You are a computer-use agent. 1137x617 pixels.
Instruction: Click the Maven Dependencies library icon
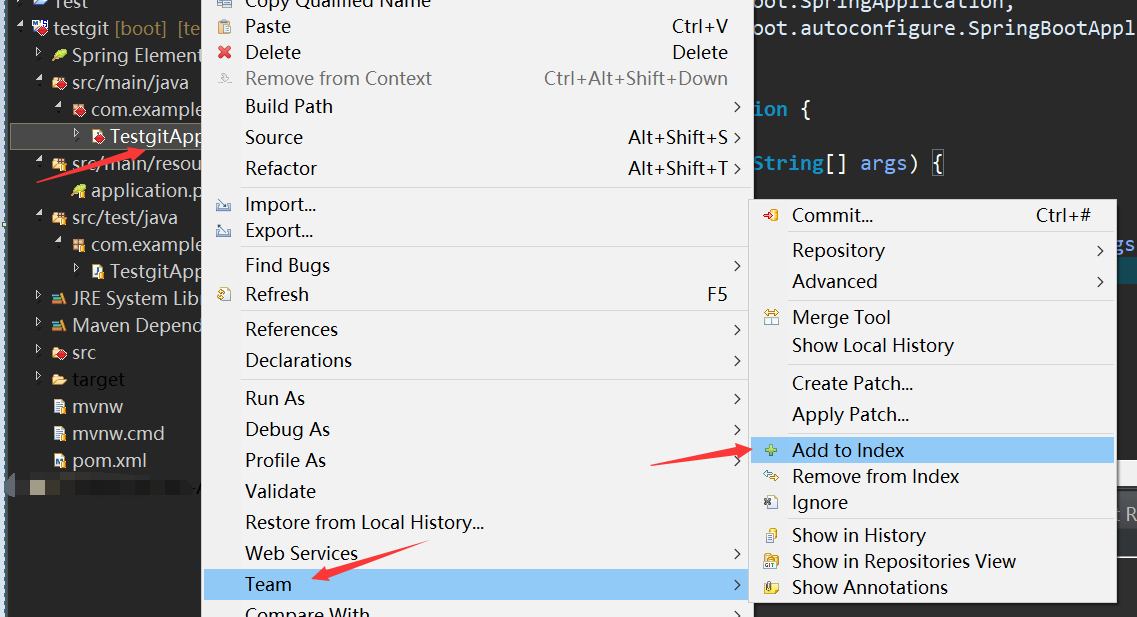tap(59, 326)
